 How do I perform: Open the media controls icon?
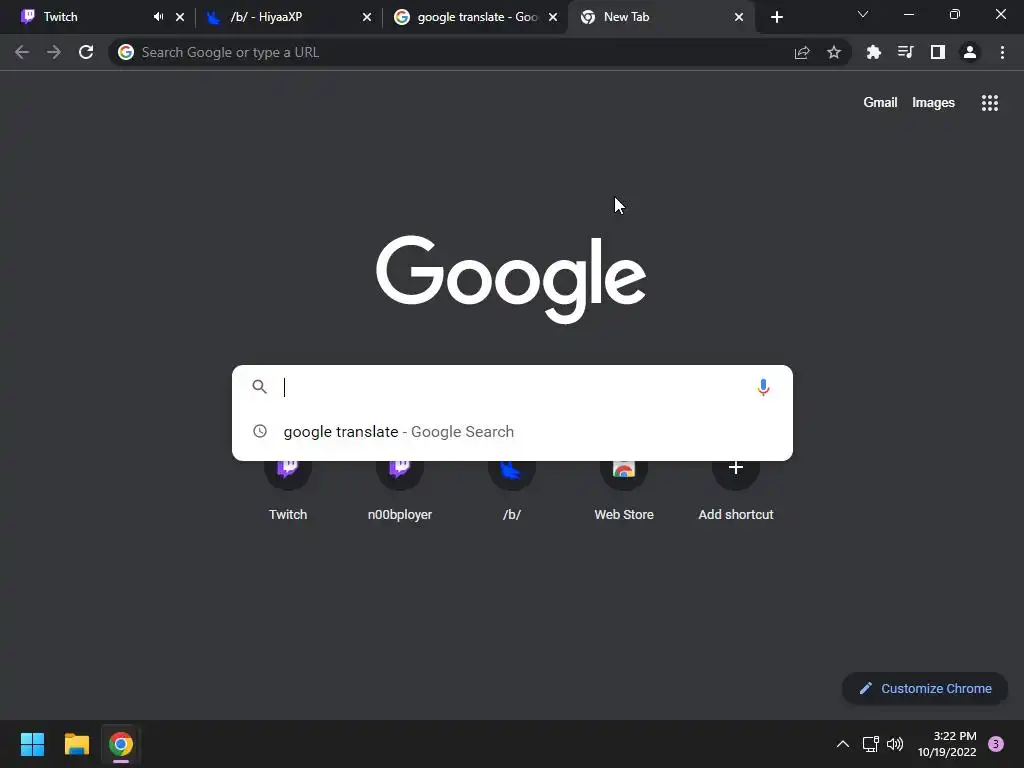pyautogui.click(x=906, y=52)
